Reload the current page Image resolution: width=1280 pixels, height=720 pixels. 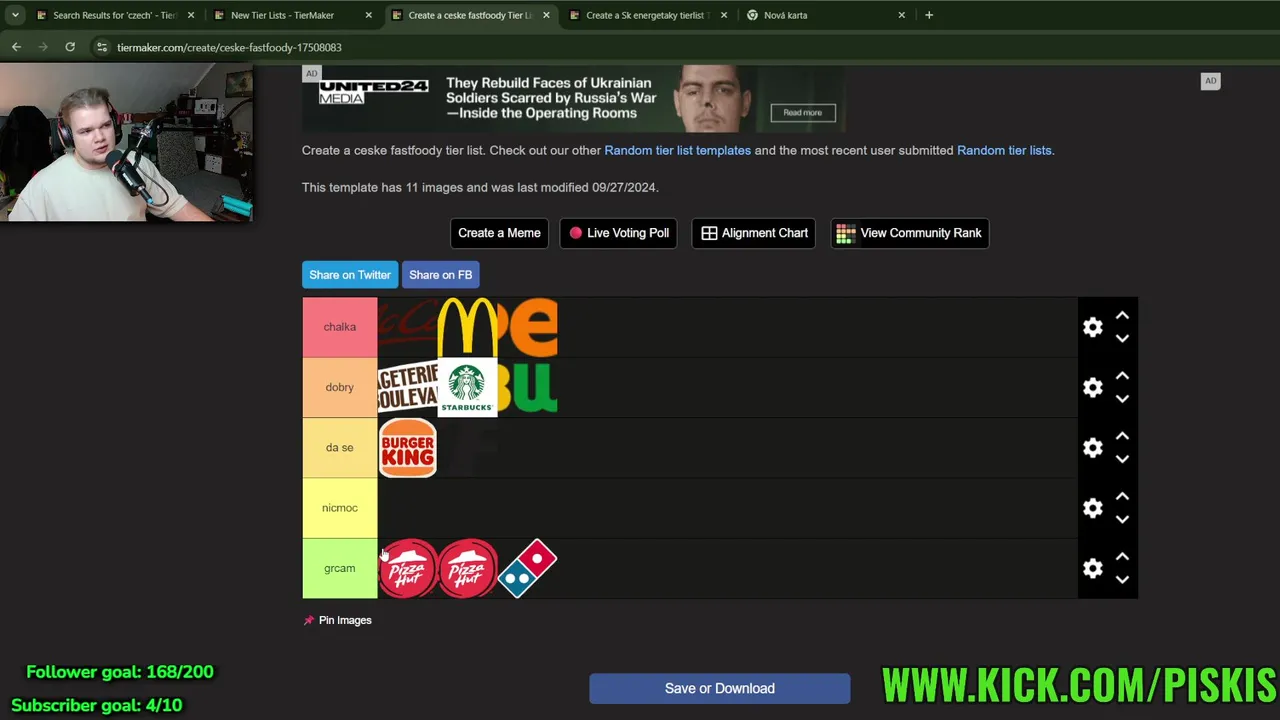[70, 47]
